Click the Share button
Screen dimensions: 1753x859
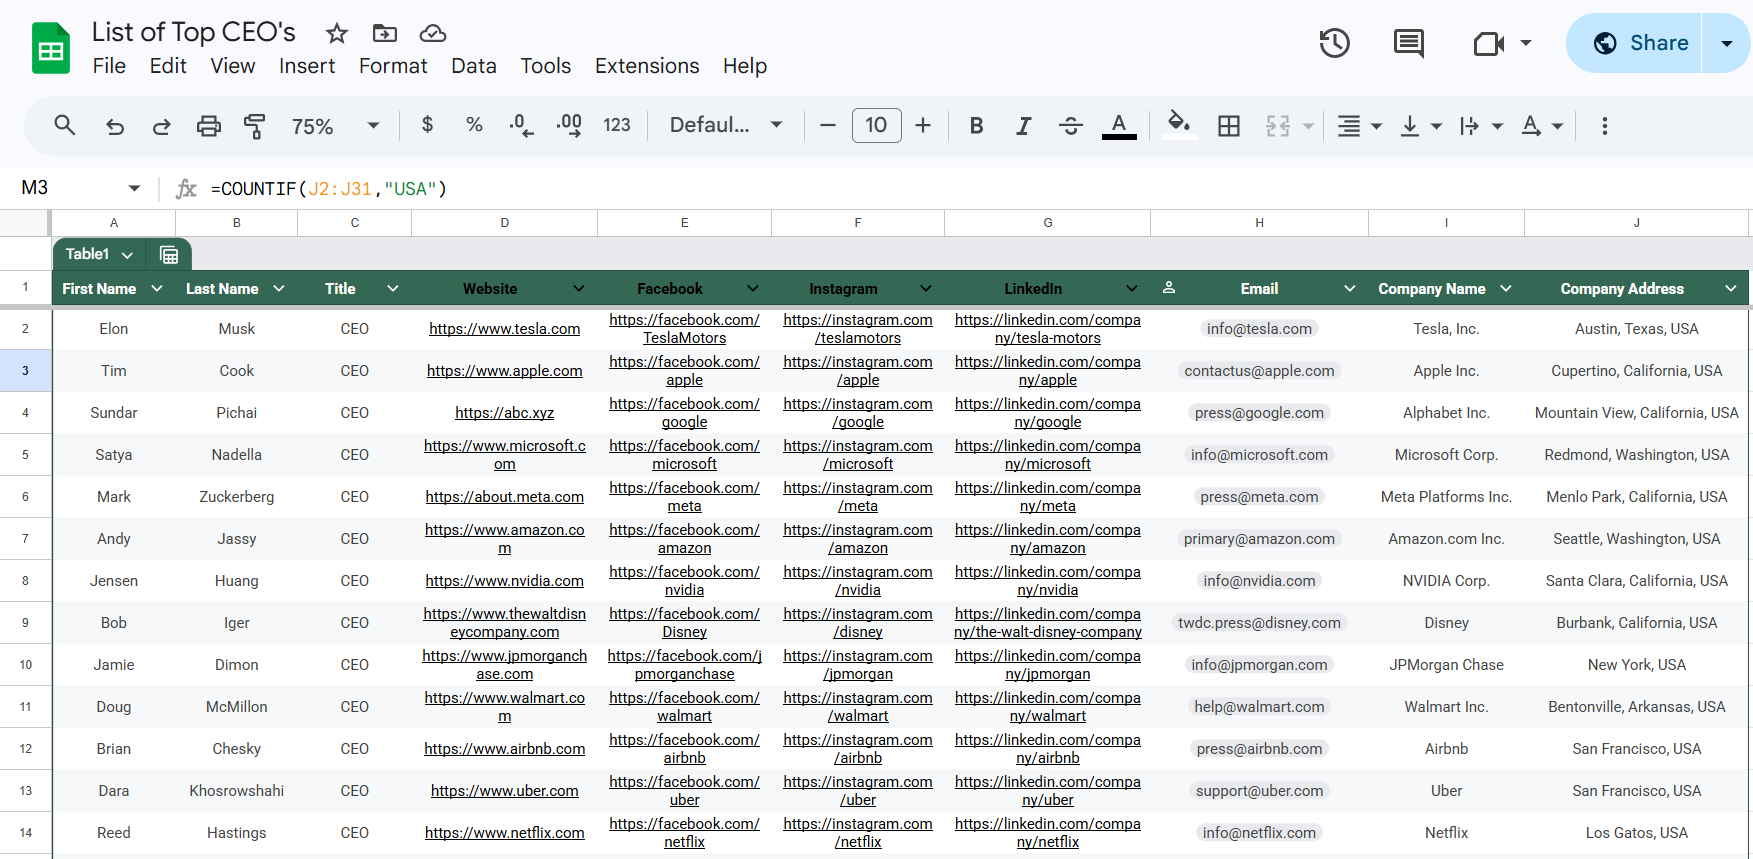[x=1634, y=43]
